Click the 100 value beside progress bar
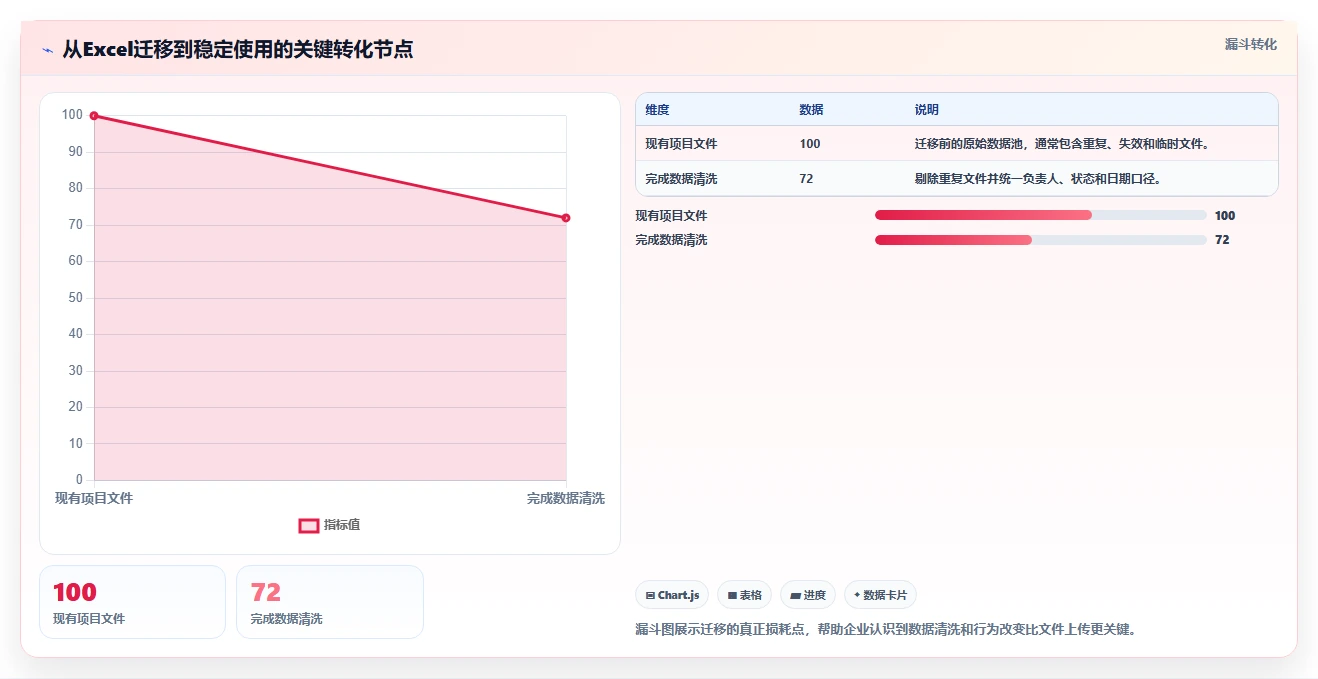Viewport: 1318px width, 679px height. [x=1225, y=216]
